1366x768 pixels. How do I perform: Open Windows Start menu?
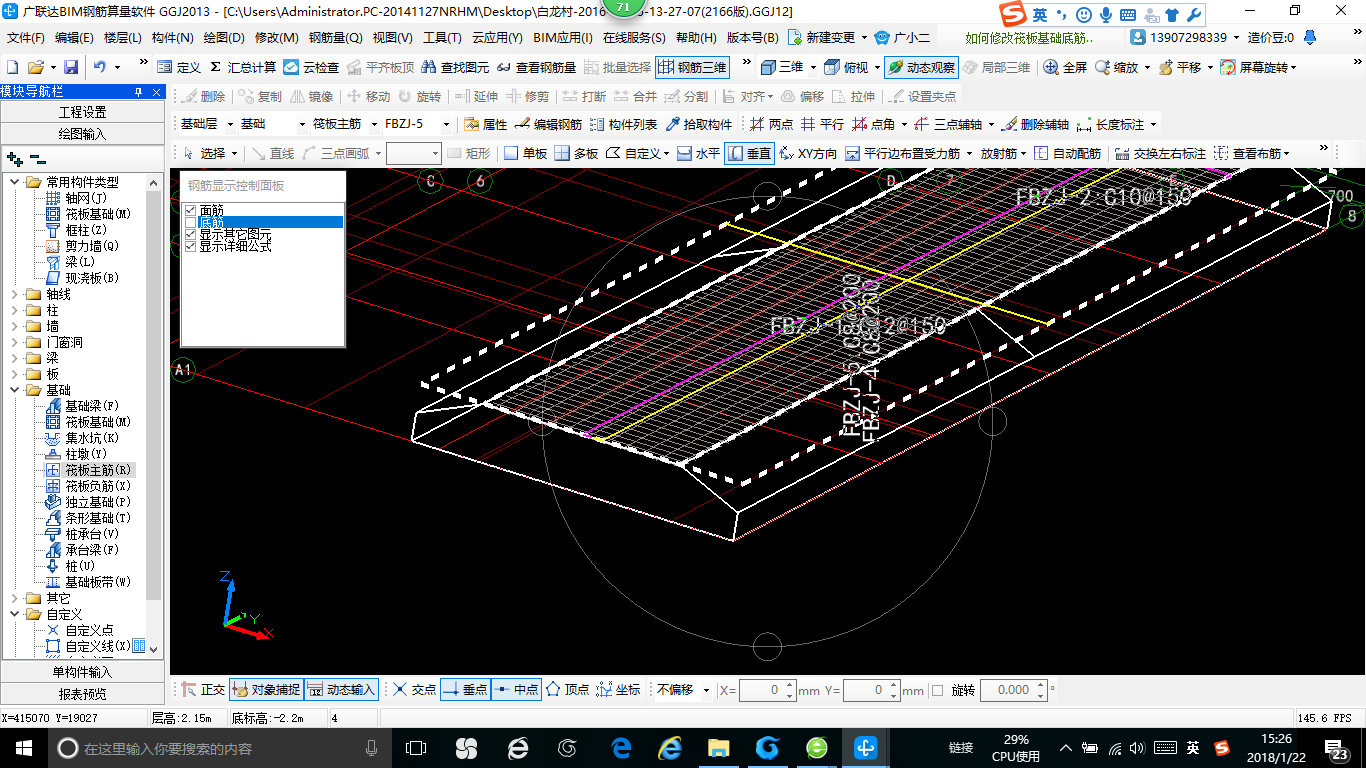point(24,748)
